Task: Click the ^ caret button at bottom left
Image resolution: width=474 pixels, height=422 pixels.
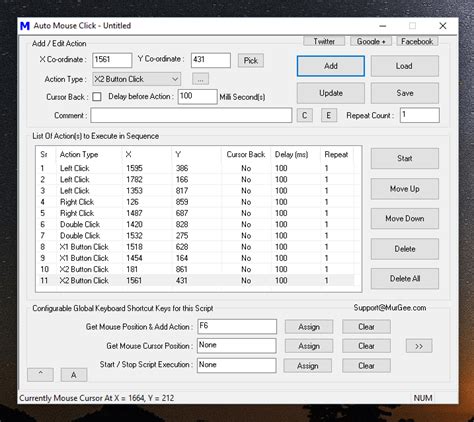Action: [40, 375]
